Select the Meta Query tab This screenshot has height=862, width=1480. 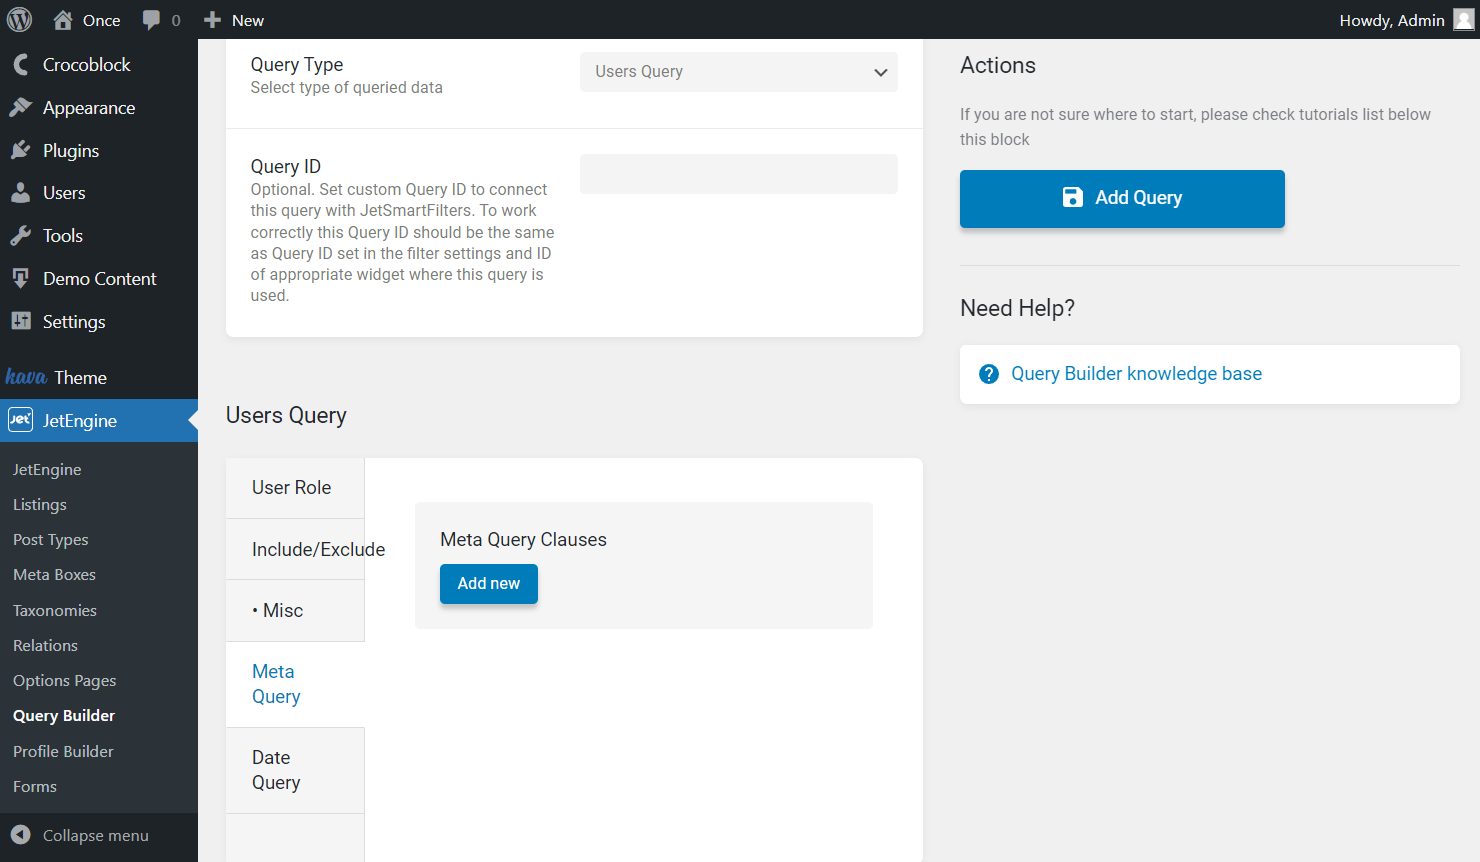[x=295, y=684]
